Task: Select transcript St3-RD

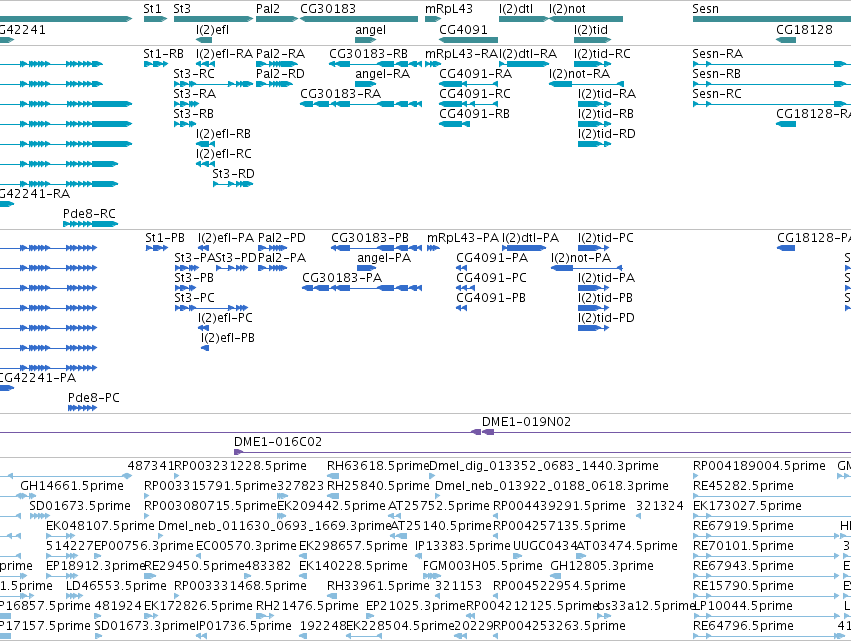Action: (233, 184)
